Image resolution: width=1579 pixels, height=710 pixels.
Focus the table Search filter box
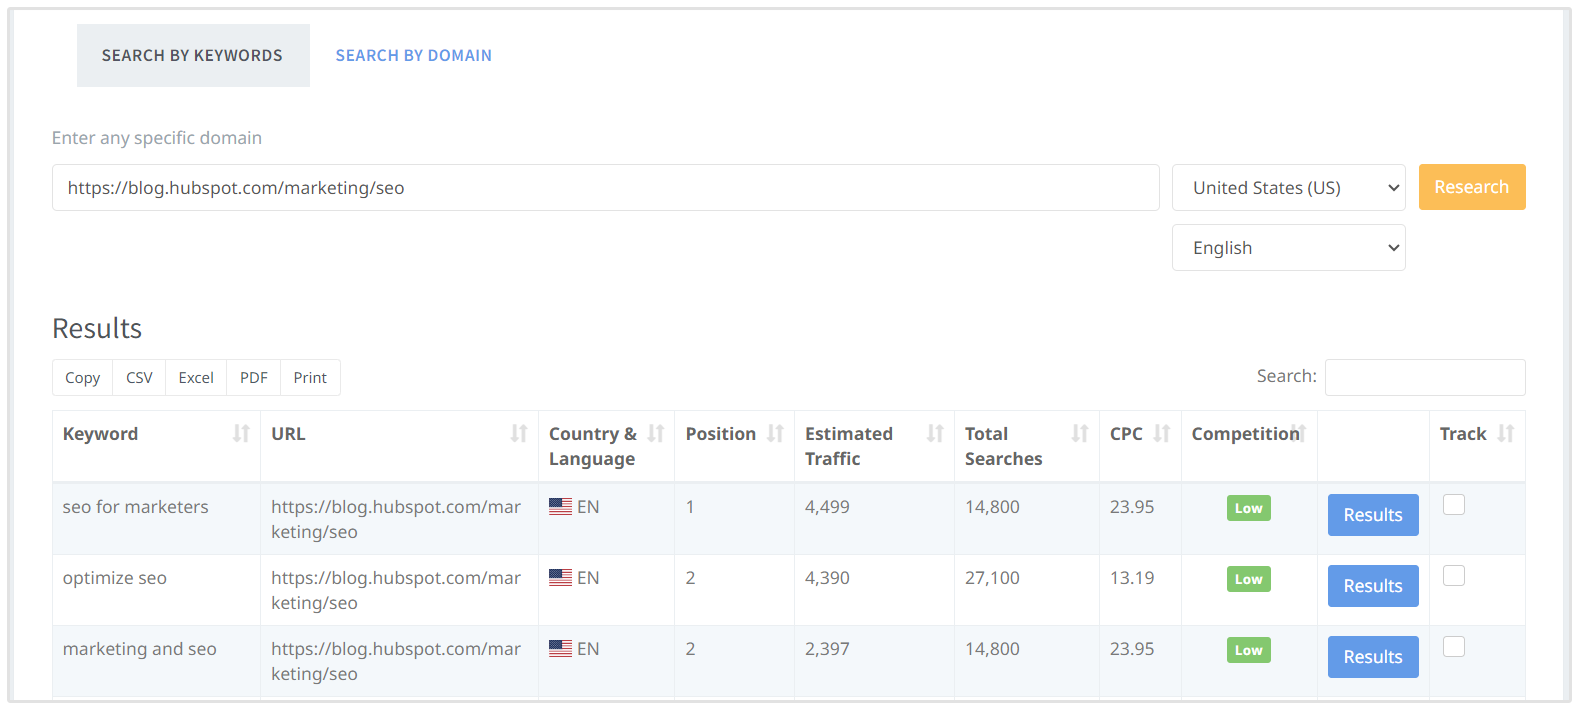tap(1424, 377)
